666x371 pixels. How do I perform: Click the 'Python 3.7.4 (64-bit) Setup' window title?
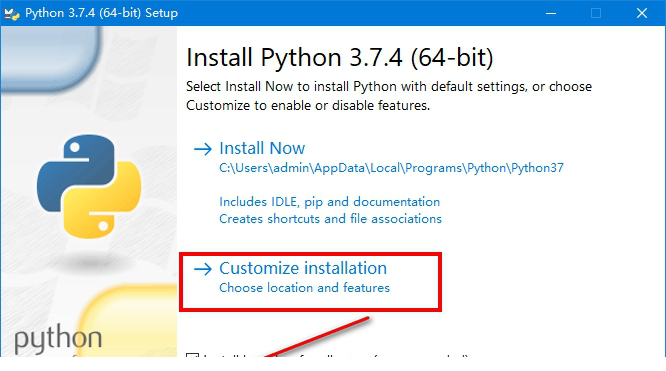pos(101,13)
